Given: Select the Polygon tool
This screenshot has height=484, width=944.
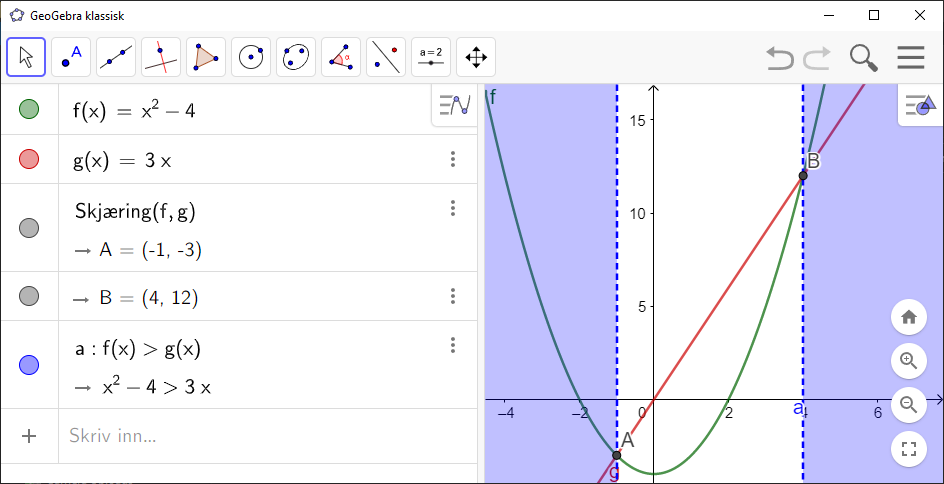Looking at the screenshot, I should tap(206, 57).
